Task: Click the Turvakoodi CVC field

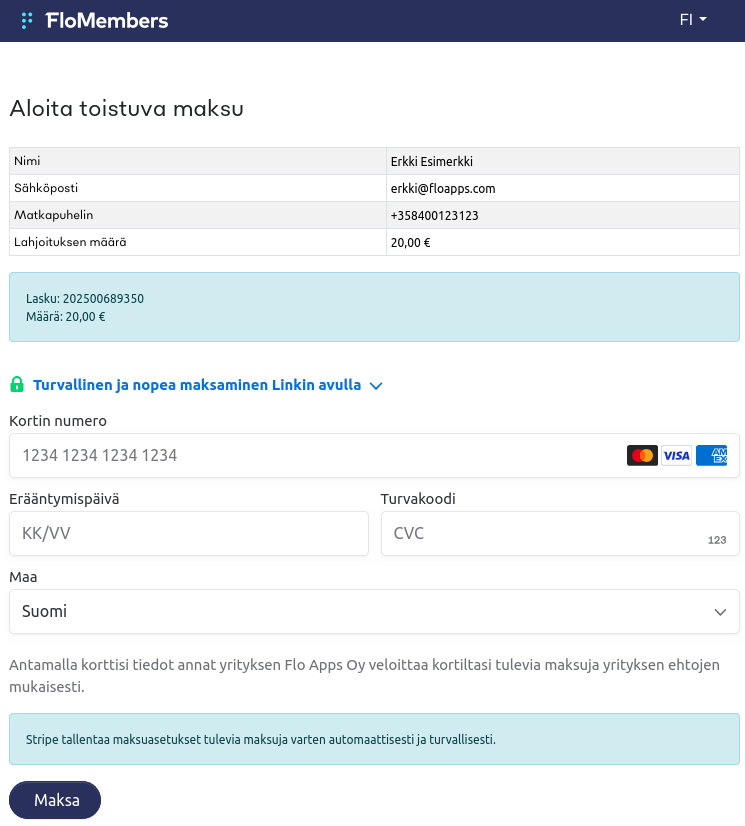Action: tap(540, 534)
